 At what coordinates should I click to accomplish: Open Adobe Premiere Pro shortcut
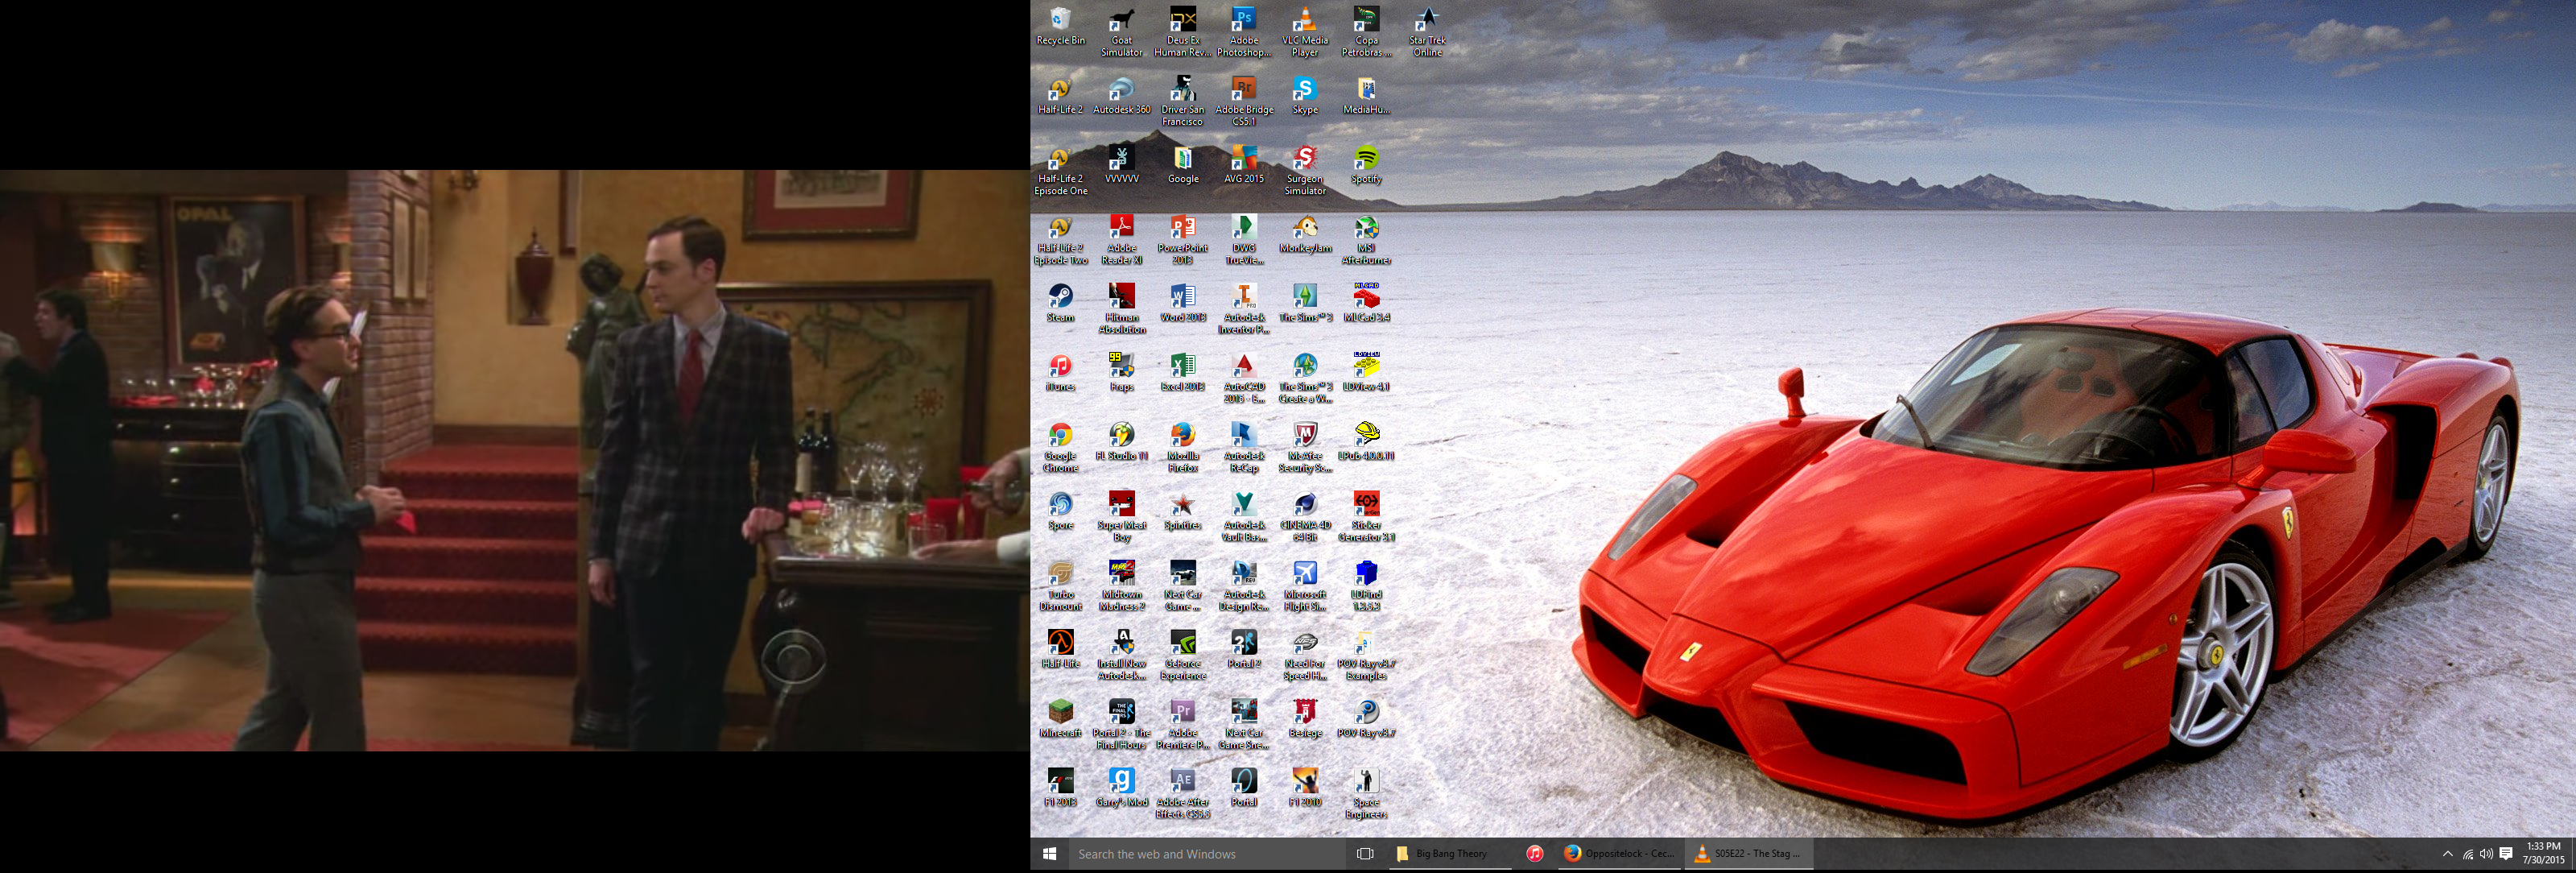pos(1182,723)
